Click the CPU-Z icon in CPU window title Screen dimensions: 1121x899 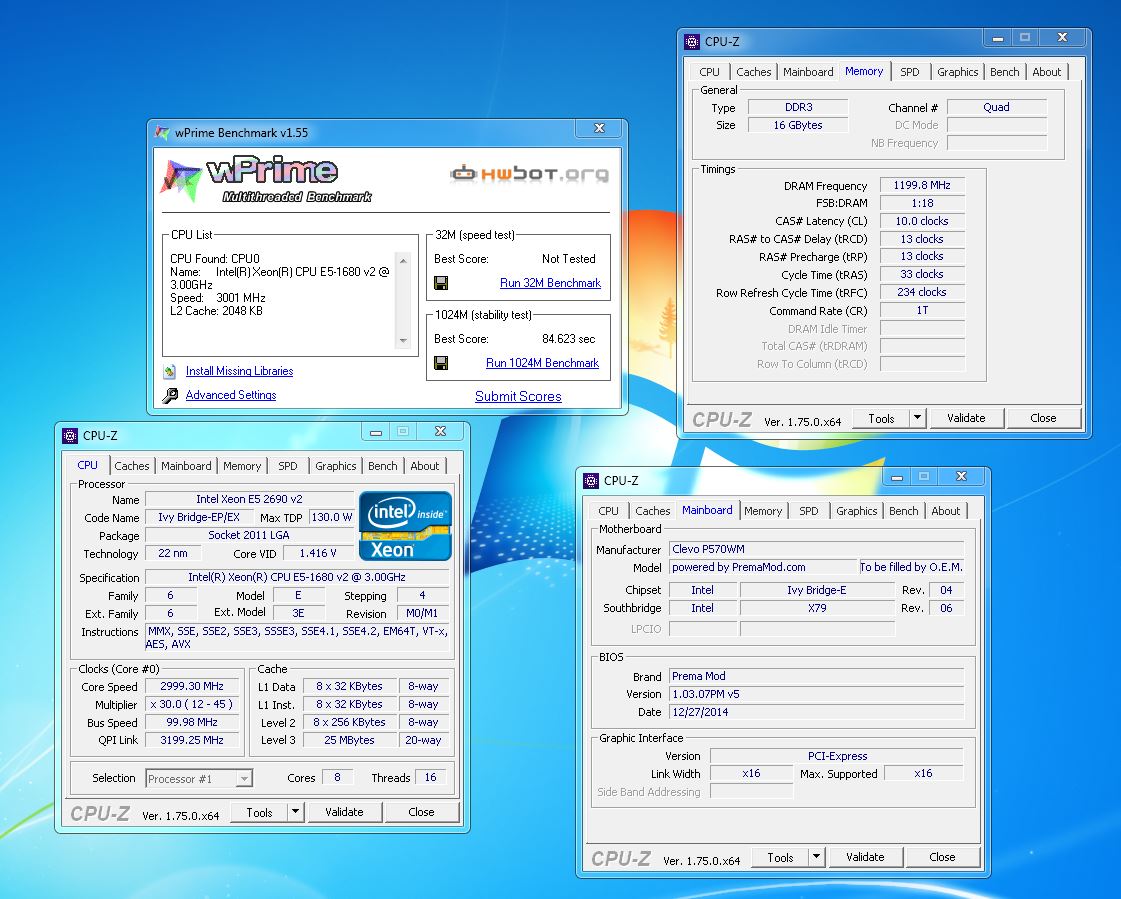pyautogui.click(x=69, y=436)
